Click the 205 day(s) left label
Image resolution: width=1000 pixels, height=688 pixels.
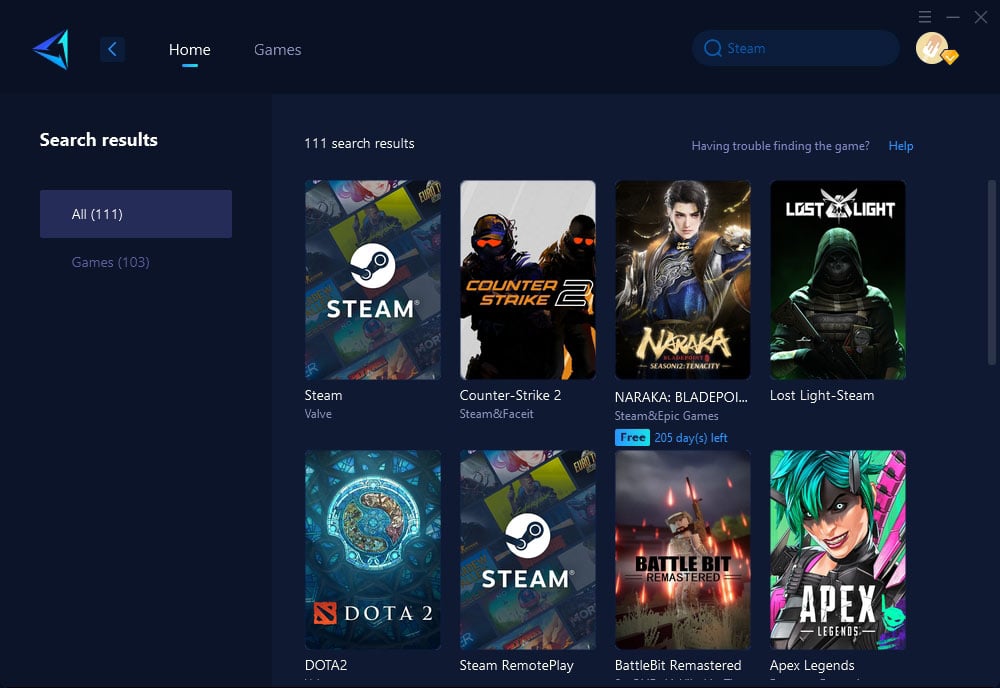pos(691,438)
